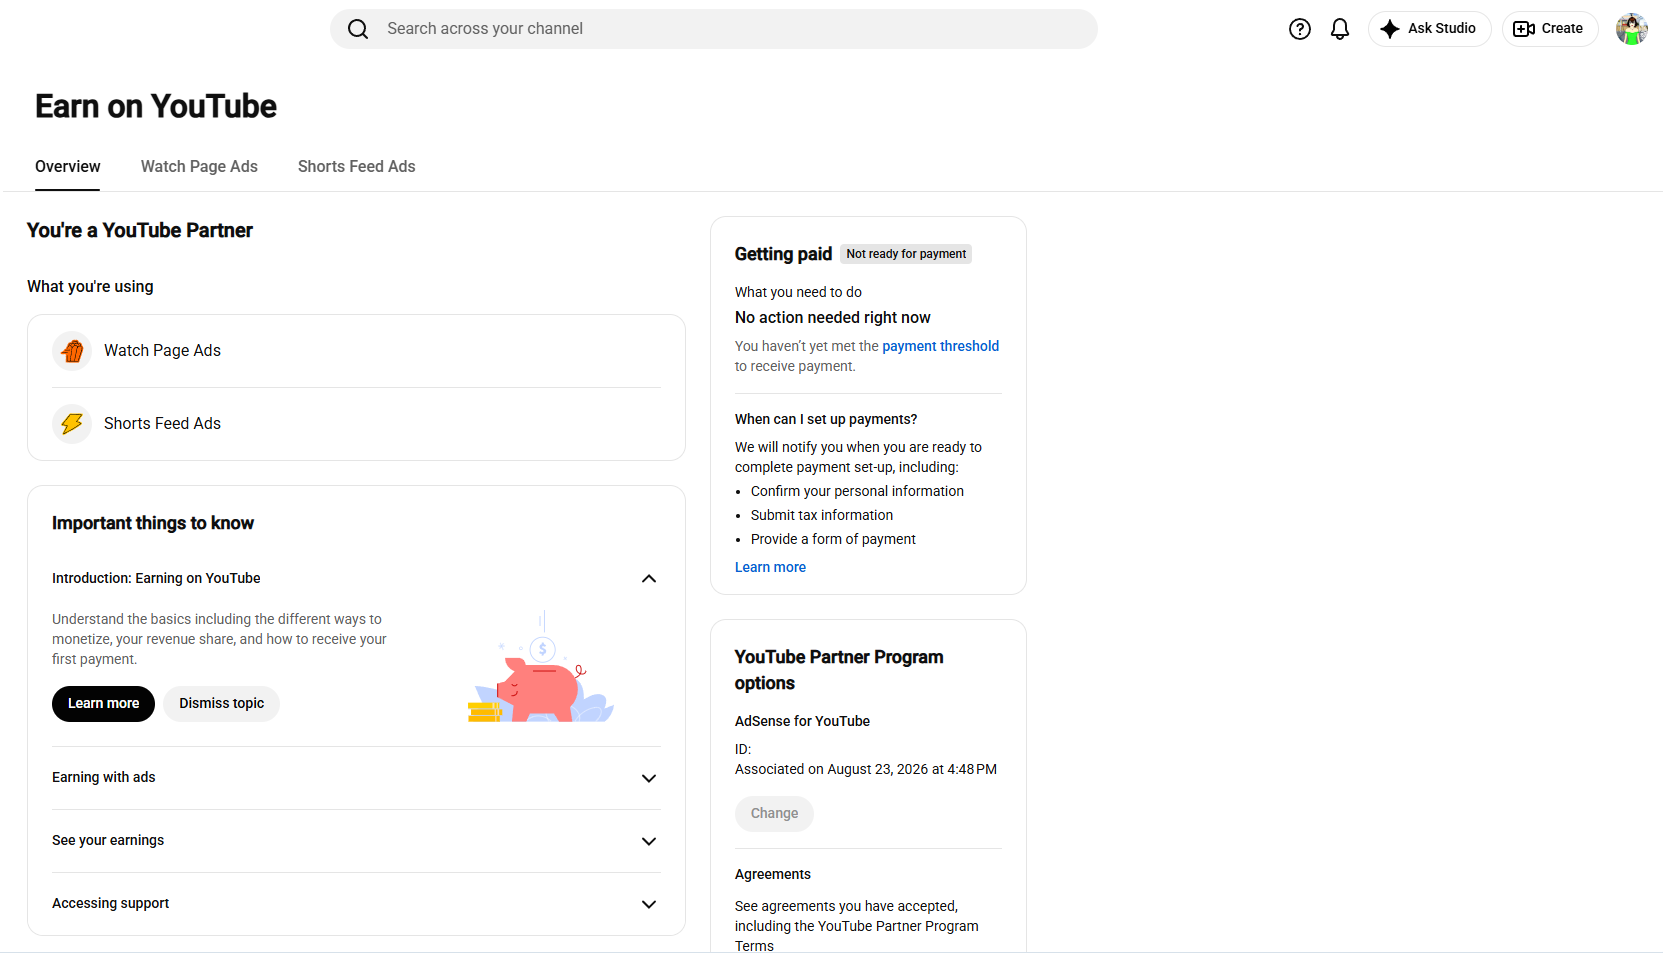The width and height of the screenshot is (1663, 953).
Task: Click the You're a YouTube Partner heading
Action: [x=140, y=231]
